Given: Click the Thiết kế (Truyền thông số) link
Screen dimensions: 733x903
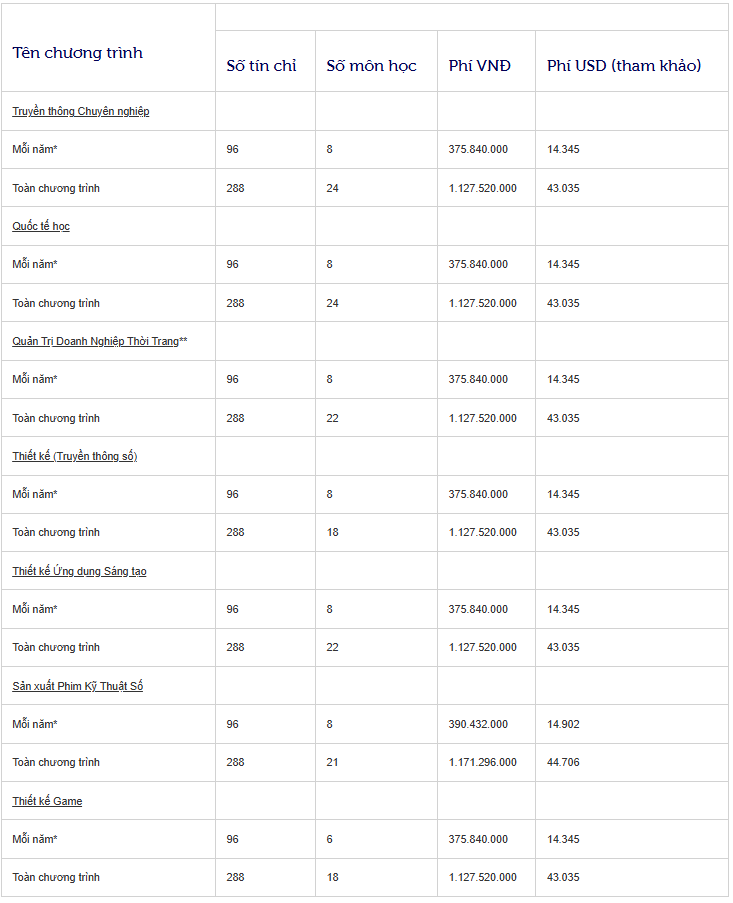Looking at the screenshot, I should point(74,456).
